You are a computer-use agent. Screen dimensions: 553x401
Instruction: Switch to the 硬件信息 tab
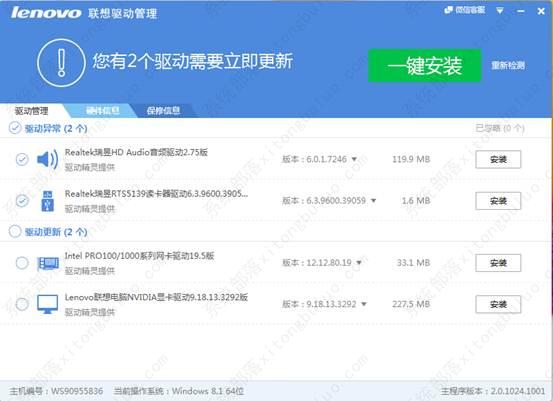tap(103, 111)
